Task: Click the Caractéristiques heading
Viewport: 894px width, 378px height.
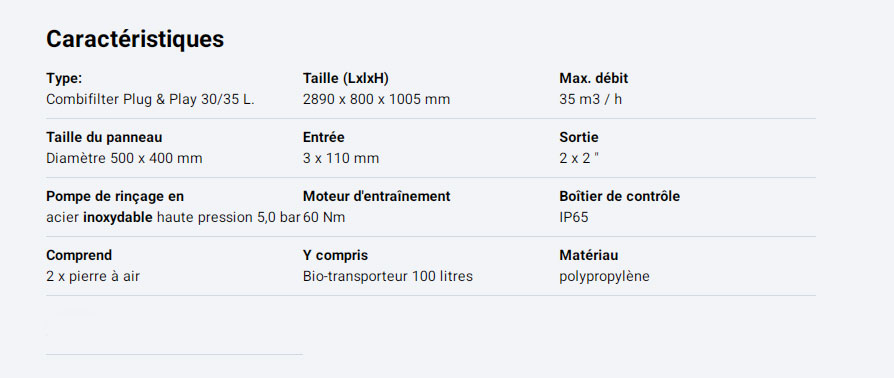Action: tap(135, 39)
